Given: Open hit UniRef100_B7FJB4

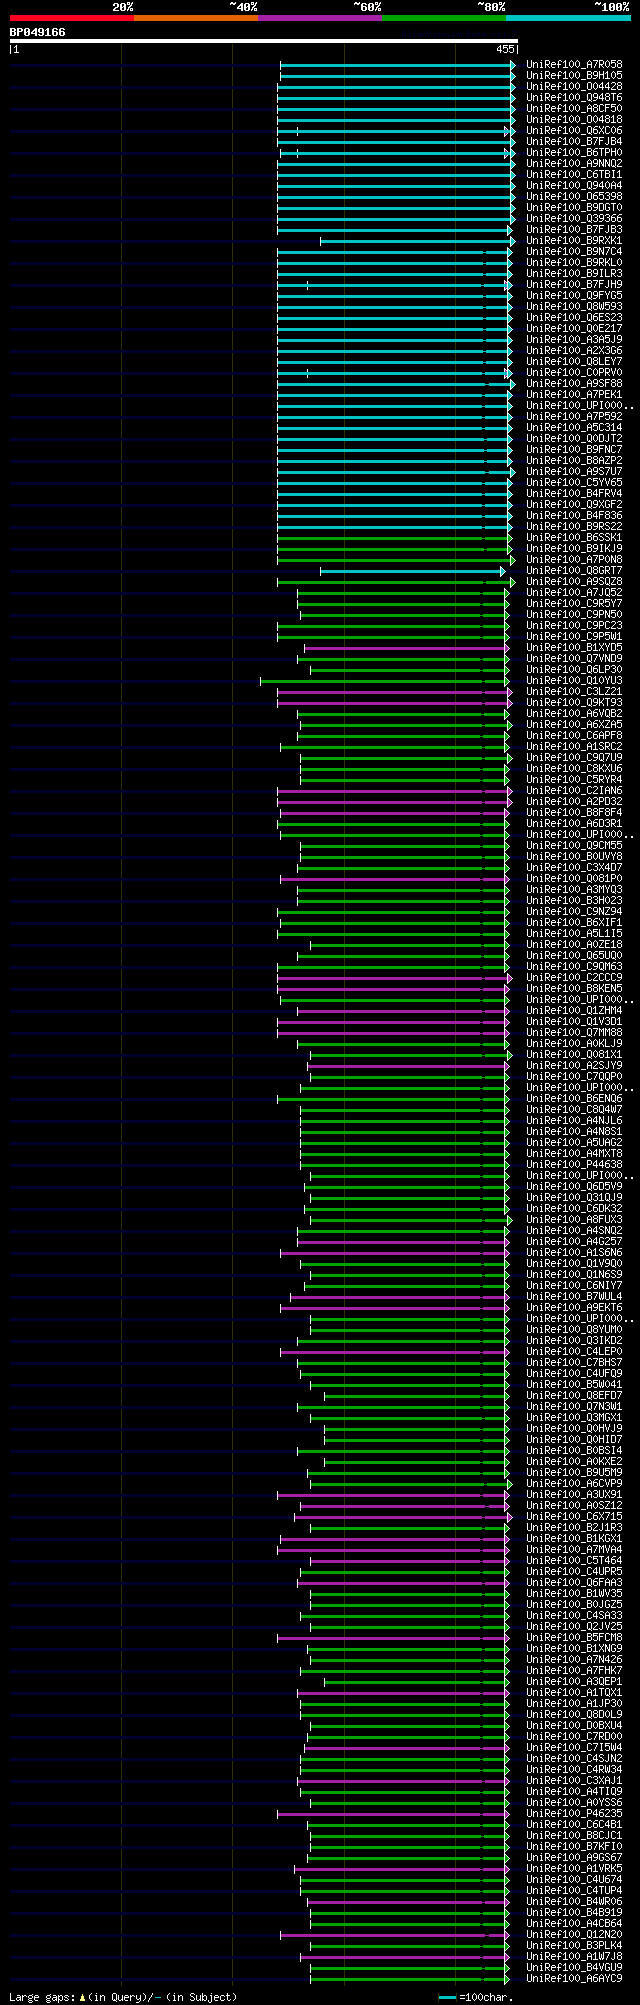Looking at the screenshot, I should [x=574, y=142].
